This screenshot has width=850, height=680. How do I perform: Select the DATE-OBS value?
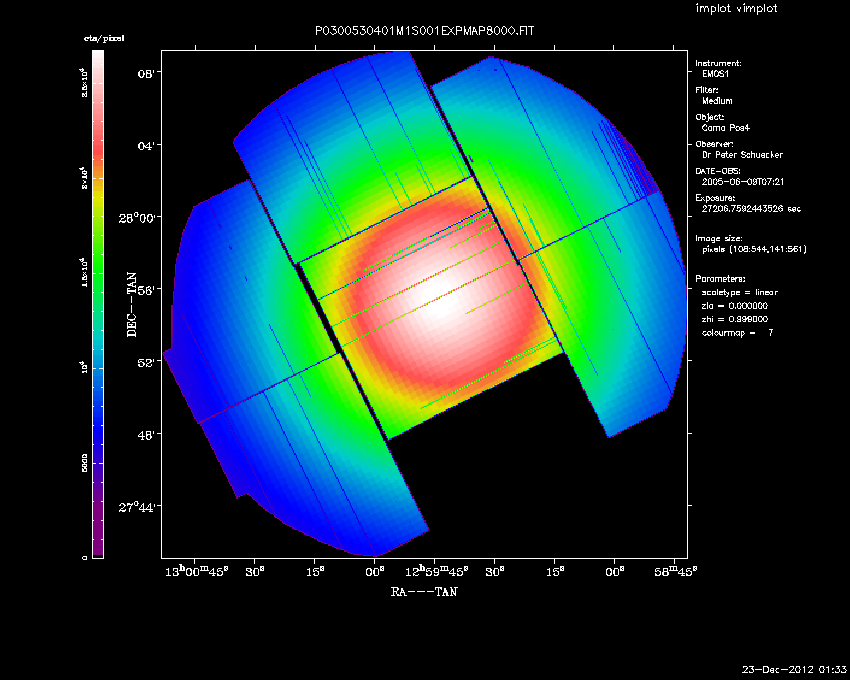tap(738, 182)
